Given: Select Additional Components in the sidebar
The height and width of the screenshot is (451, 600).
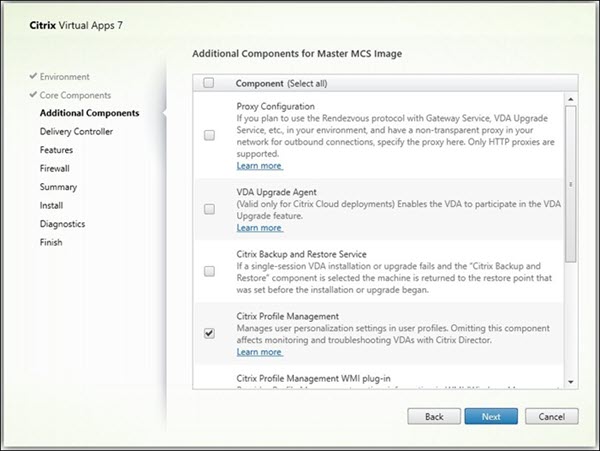Looking at the screenshot, I should pyautogui.click(x=89, y=113).
